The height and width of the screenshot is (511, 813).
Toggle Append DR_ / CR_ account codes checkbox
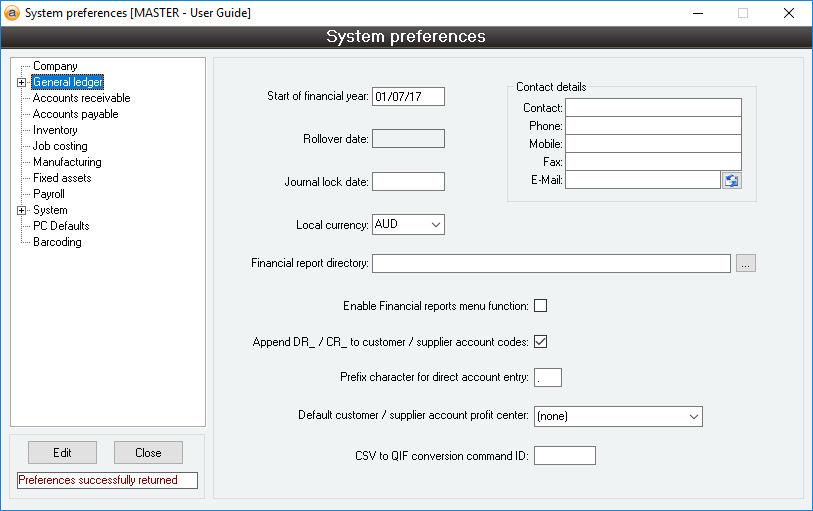(541, 342)
